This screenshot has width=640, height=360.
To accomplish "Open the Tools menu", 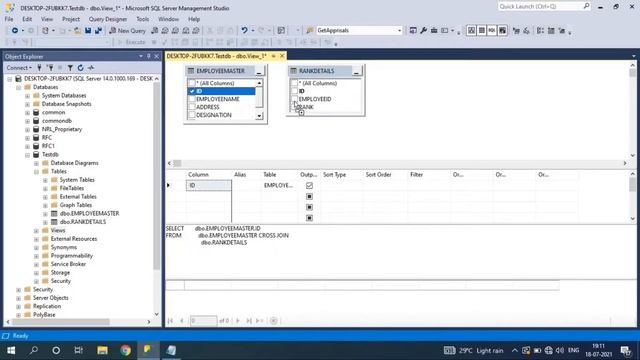I will point(142,19).
